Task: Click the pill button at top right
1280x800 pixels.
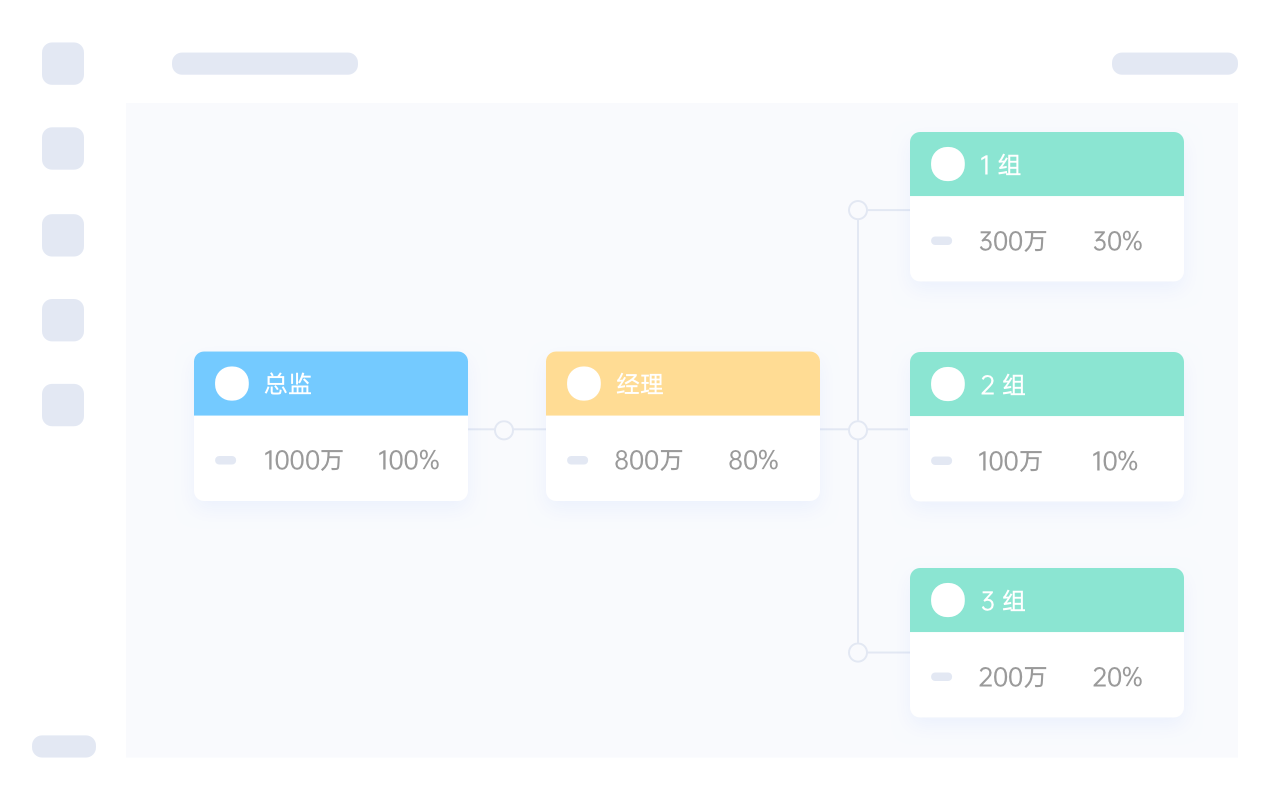Action: point(1174,64)
